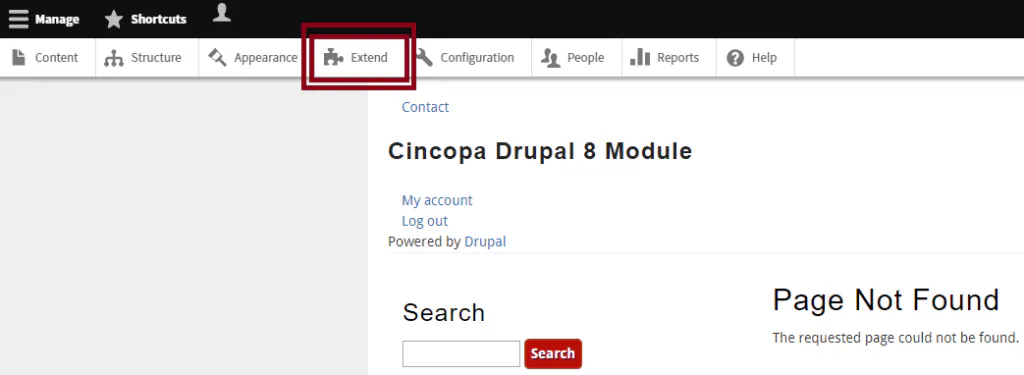1024x375 pixels.
Task: Click the Page Not Found heading
Action: click(x=886, y=301)
